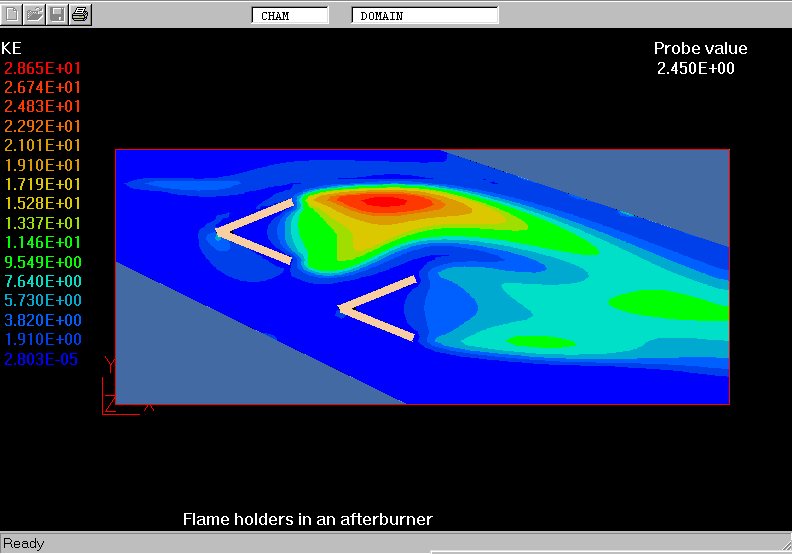Click the upper flame holder V-shape
Screen dimensions: 792x554
[254, 233]
